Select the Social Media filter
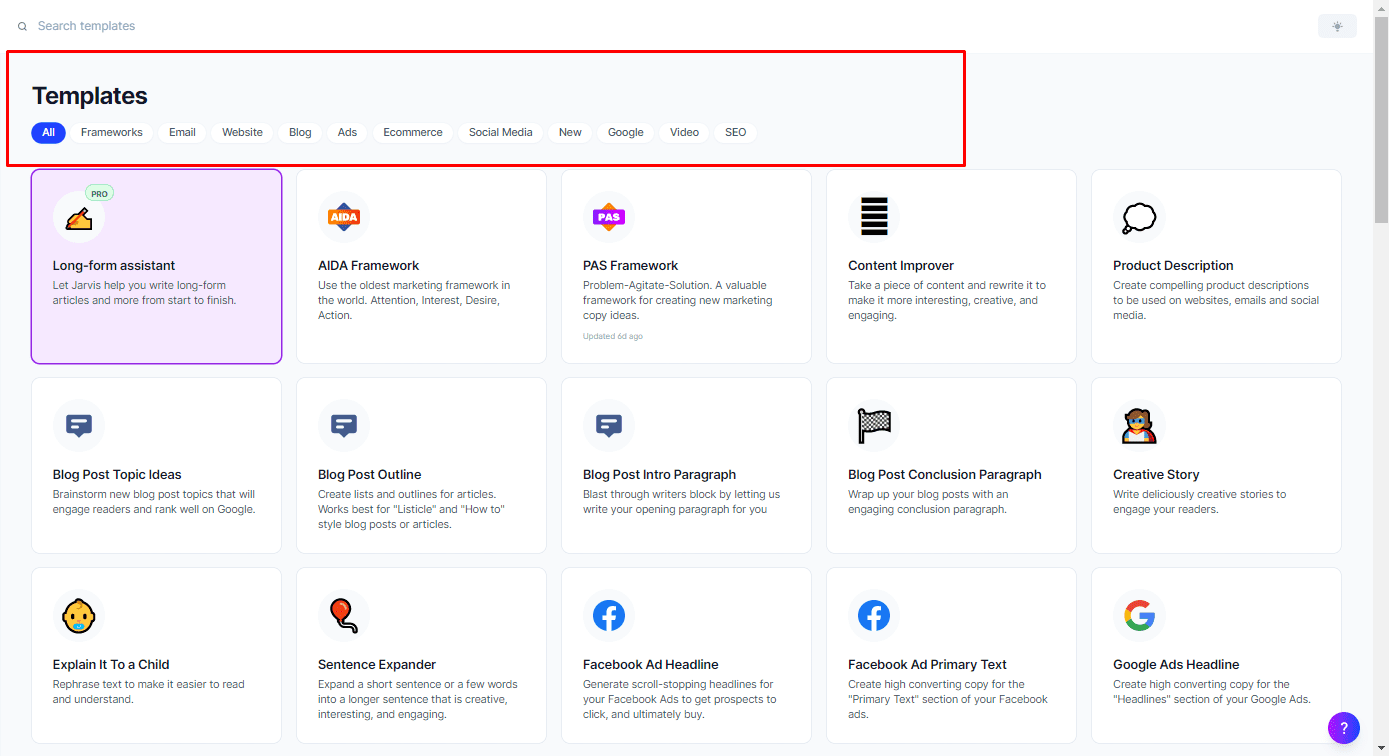The height and width of the screenshot is (756, 1389). 501,132
